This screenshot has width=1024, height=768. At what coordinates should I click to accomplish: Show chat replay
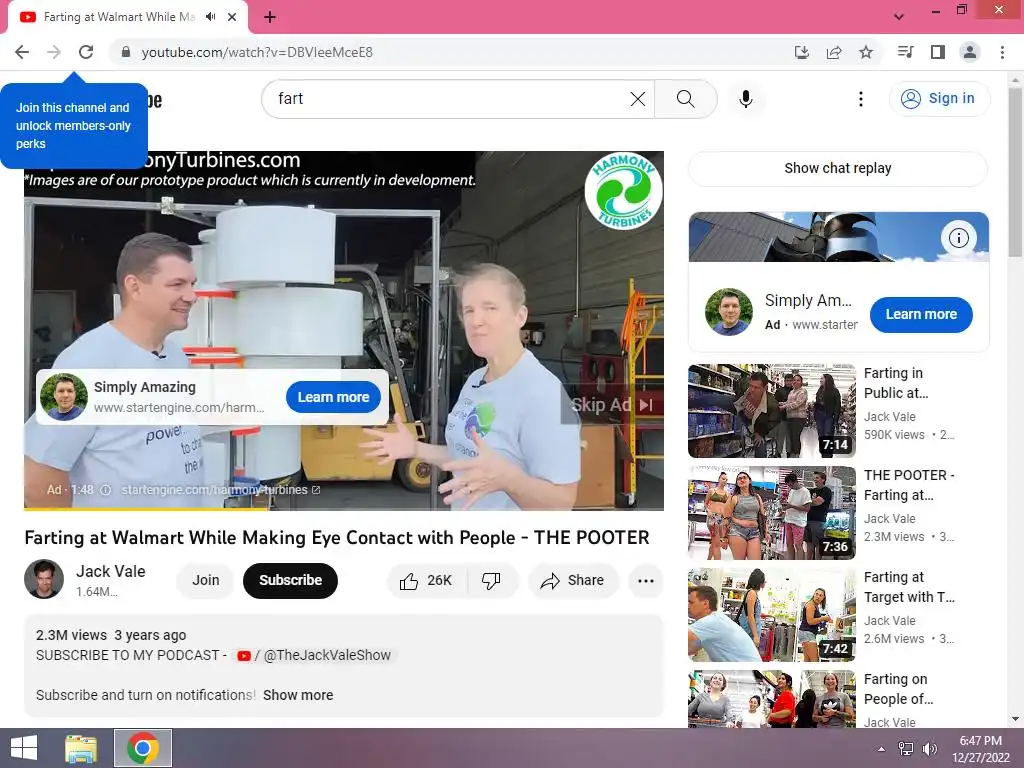point(838,168)
